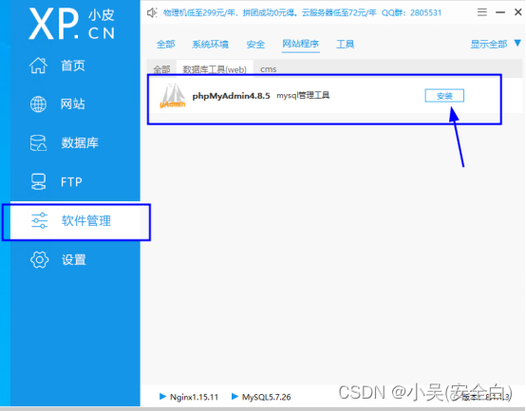Open the hamburger menu icon
The height and width of the screenshot is (411, 526).
482,12
